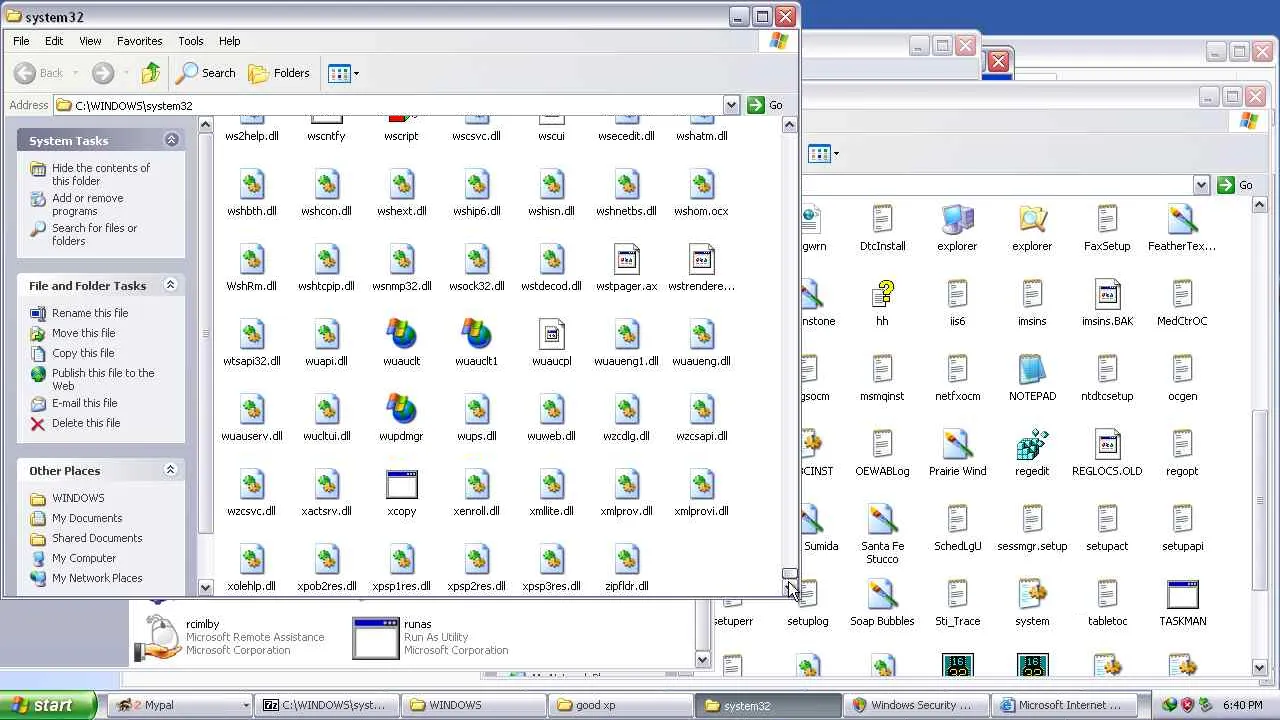Go Back in system32 window
The image size is (1280, 720).
pos(40,73)
